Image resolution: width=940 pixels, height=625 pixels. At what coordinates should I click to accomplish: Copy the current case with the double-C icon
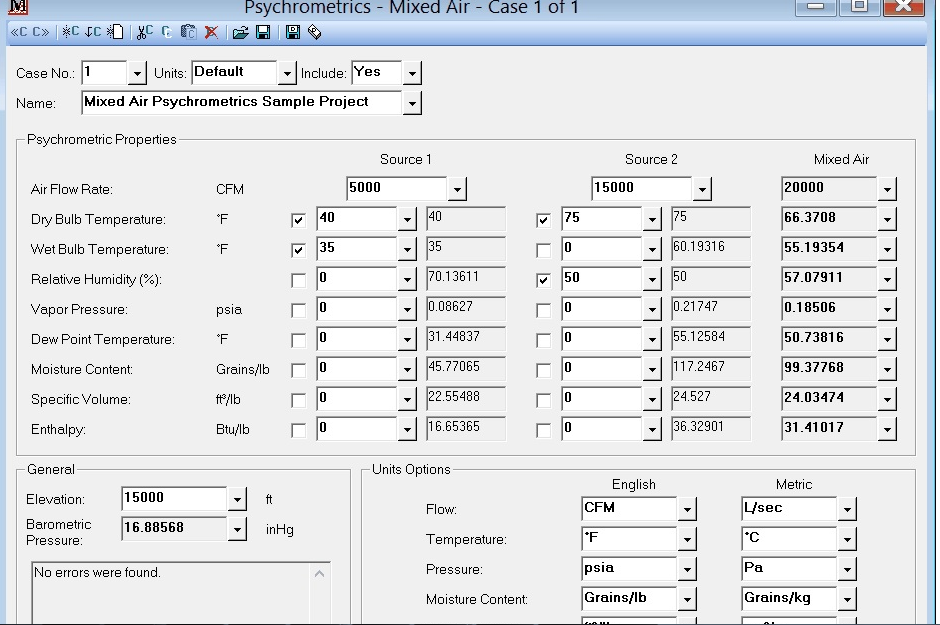click(167, 32)
